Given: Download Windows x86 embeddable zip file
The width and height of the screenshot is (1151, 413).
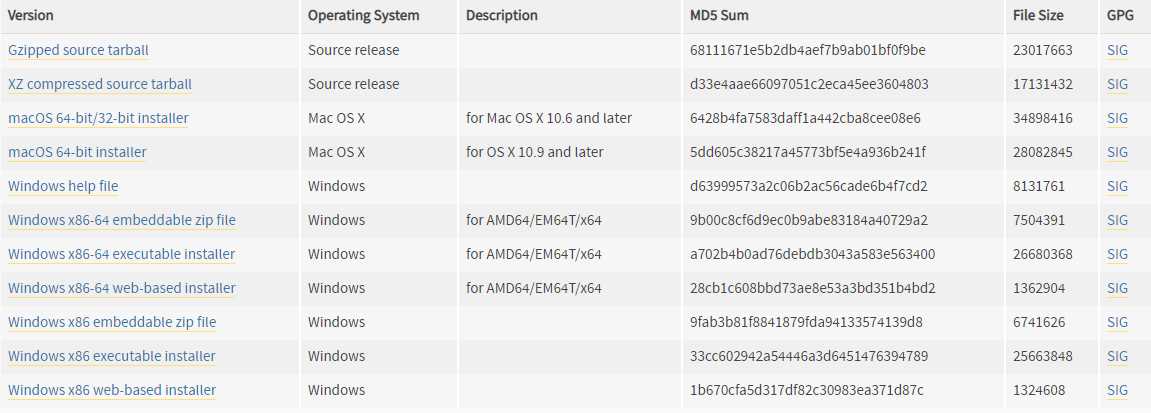Looking at the screenshot, I should coord(112,322).
